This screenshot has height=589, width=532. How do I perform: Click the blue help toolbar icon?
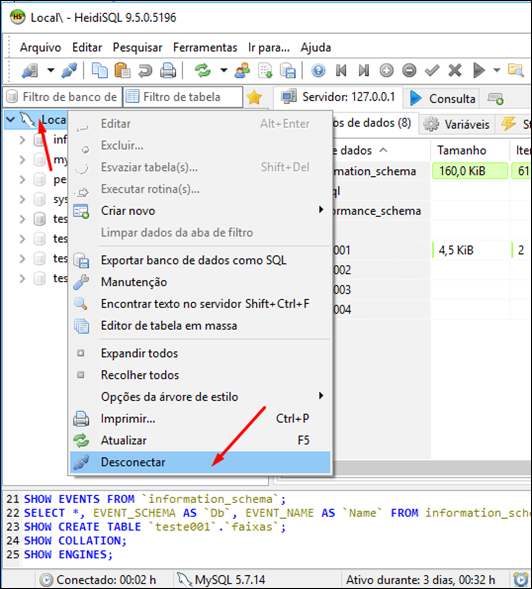pos(319,70)
